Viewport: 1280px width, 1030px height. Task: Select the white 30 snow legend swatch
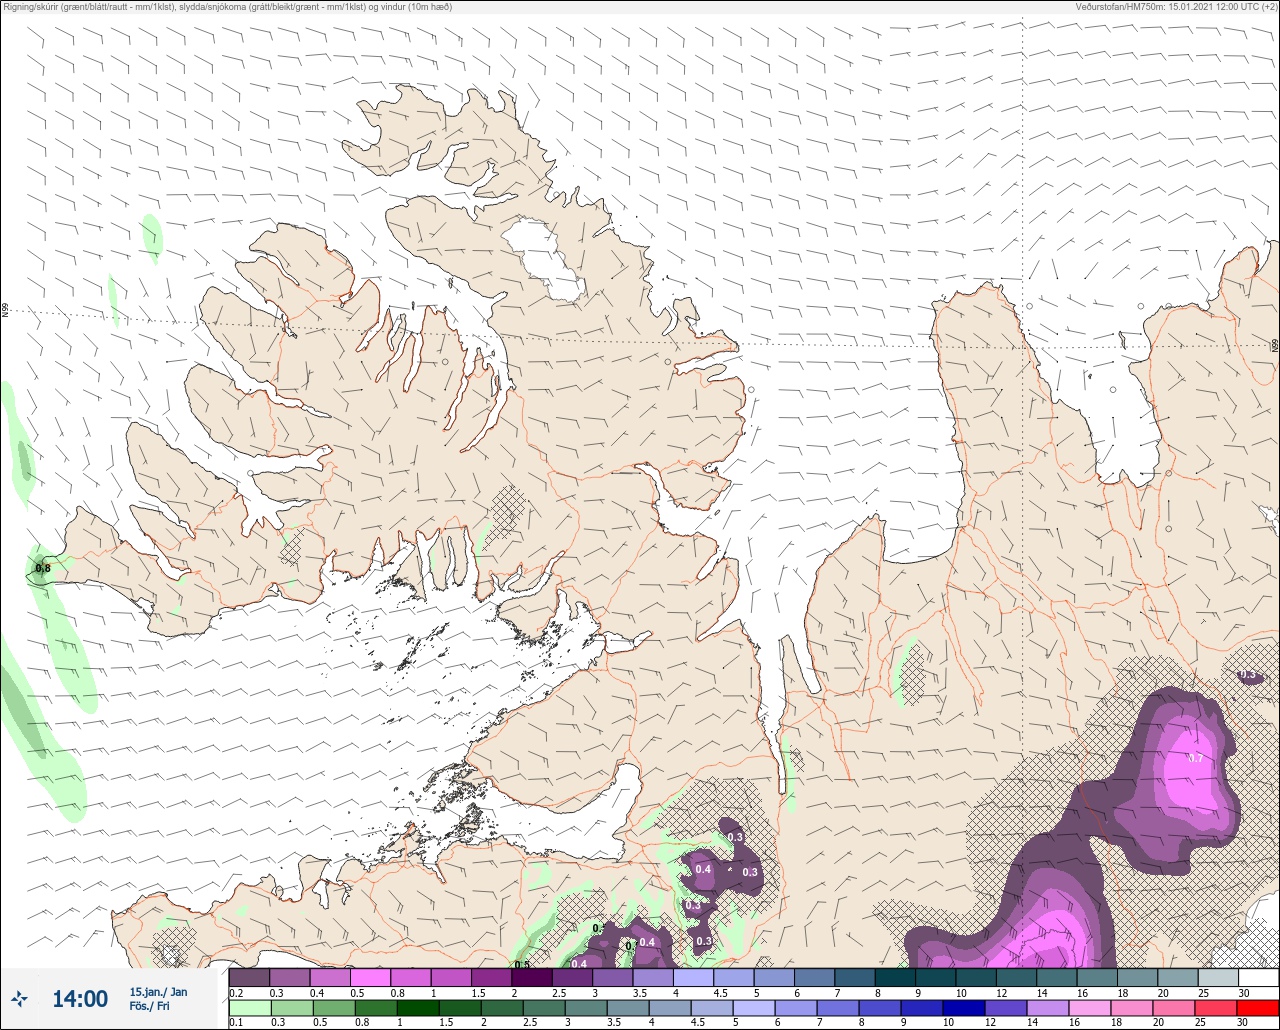click(x=1259, y=977)
